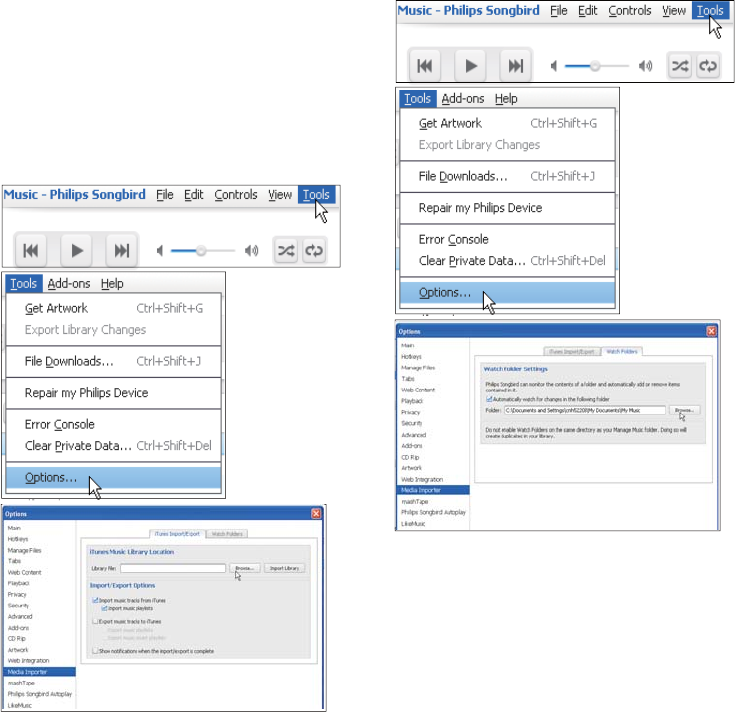Click the mute speaker icon in right-hand player

coord(554,66)
